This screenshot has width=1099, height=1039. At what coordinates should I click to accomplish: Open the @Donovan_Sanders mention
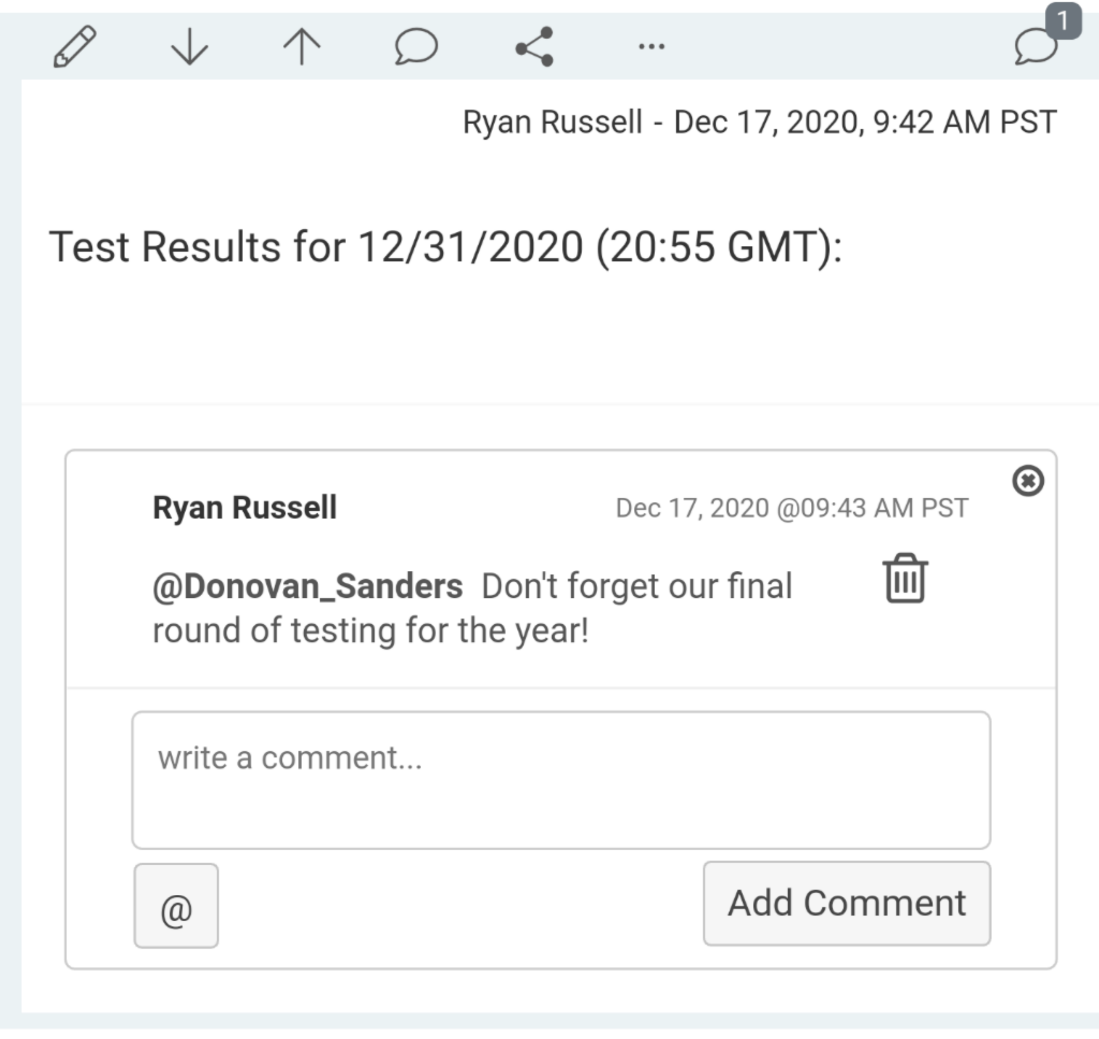pos(308,586)
